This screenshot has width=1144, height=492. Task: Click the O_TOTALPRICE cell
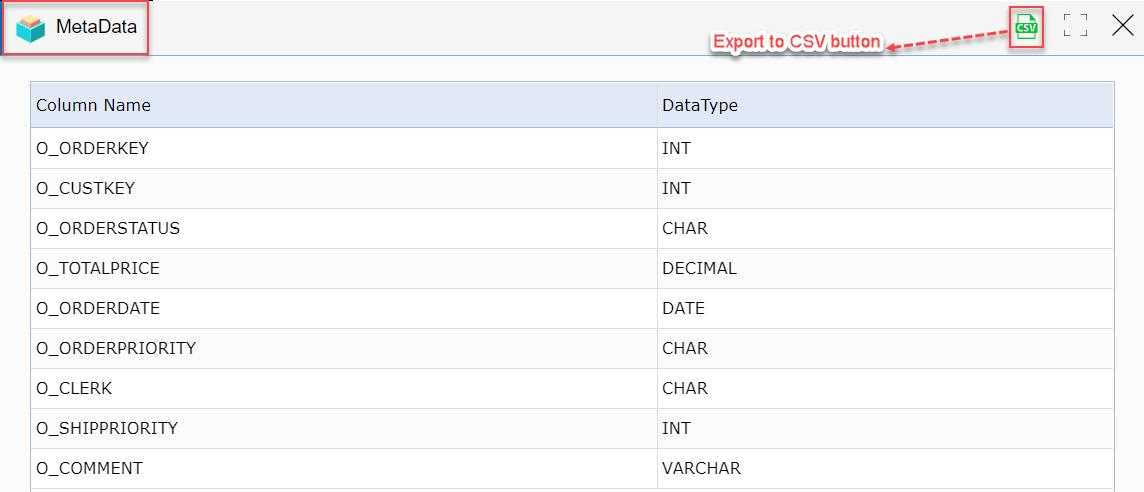coord(344,269)
